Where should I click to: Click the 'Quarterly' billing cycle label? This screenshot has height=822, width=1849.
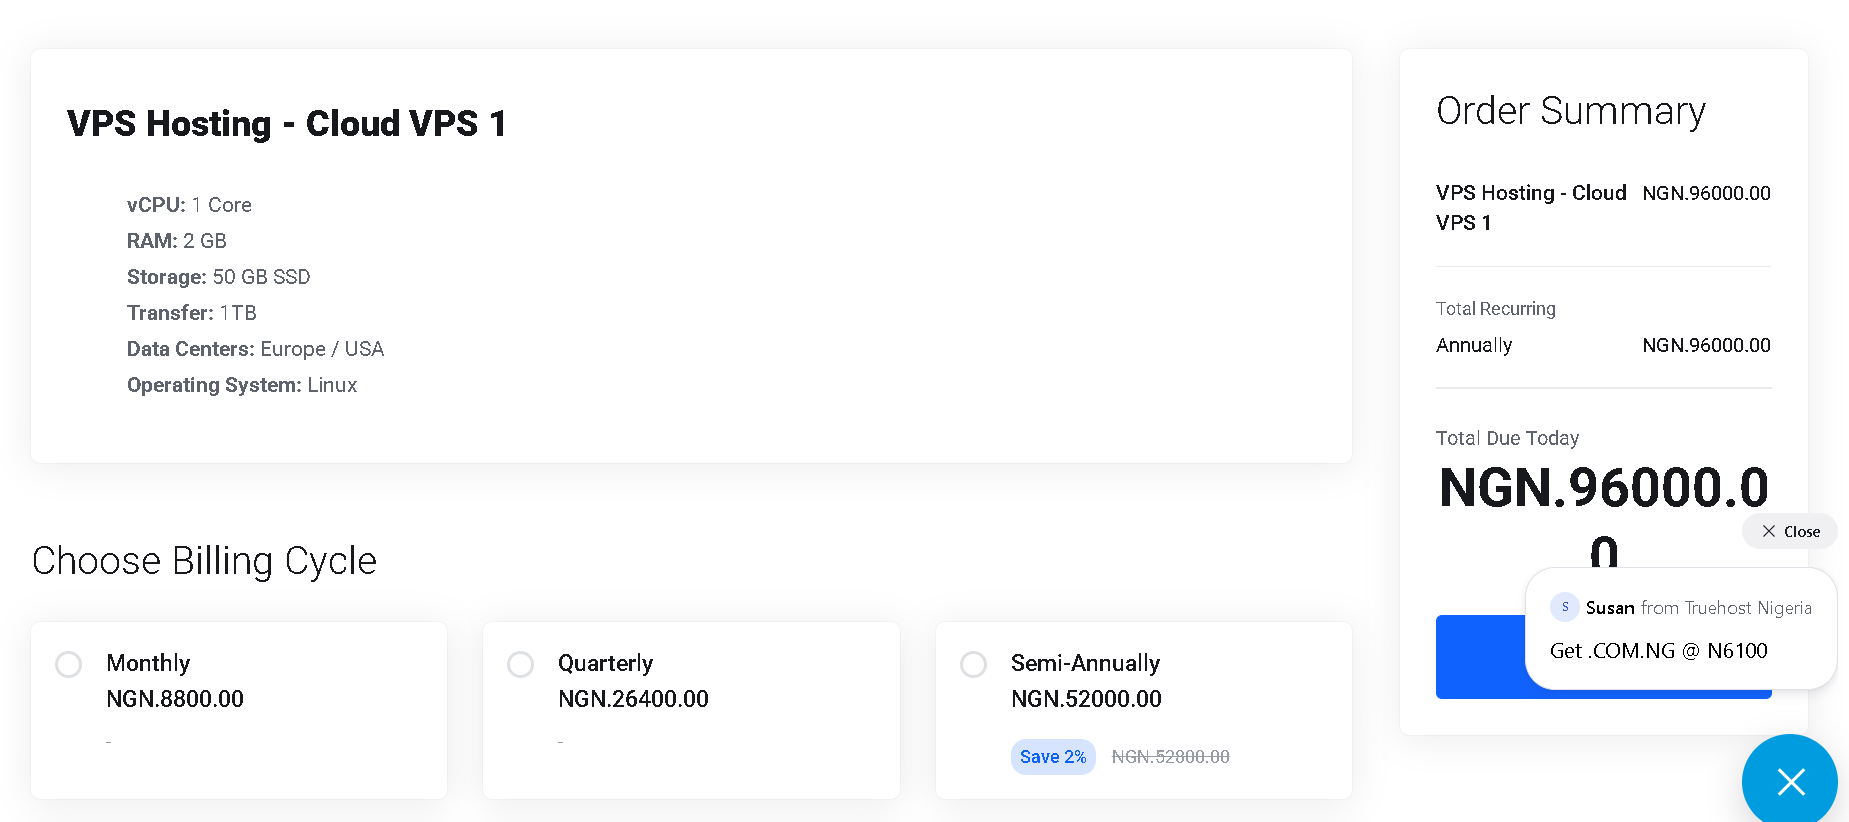[605, 663]
